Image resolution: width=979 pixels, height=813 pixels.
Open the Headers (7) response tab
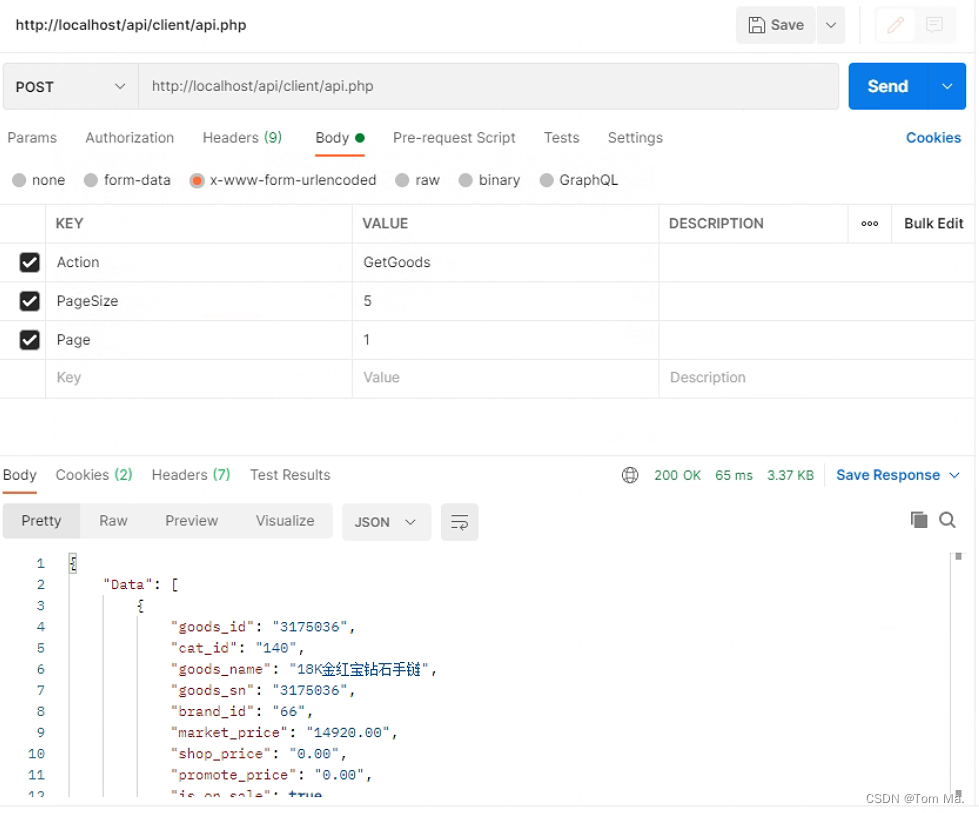190,475
